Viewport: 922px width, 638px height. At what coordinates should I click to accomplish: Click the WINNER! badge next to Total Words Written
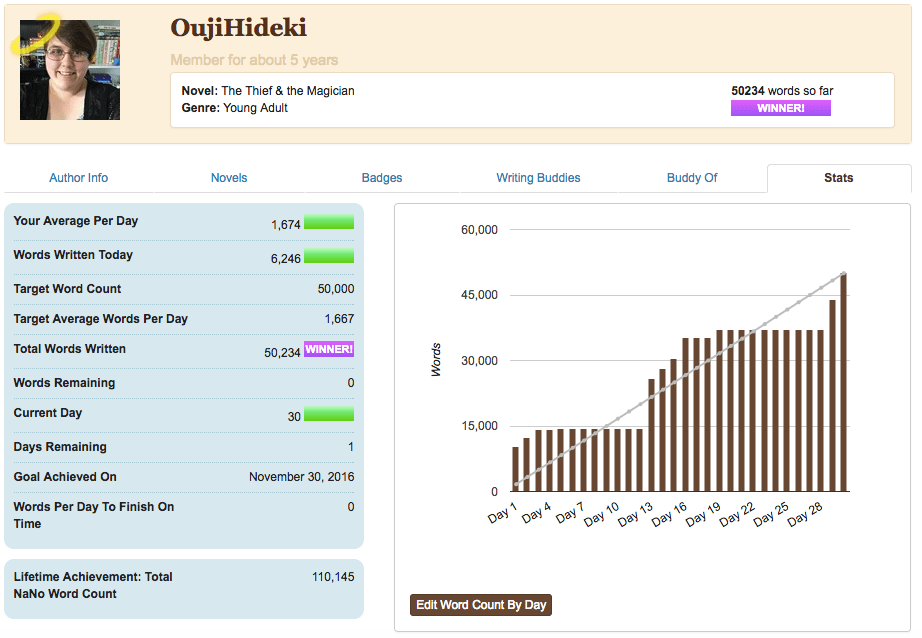[x=329, y=349]
